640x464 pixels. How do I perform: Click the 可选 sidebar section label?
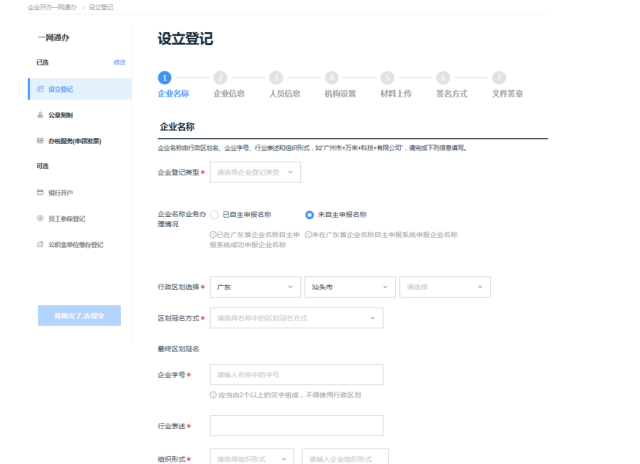click(42, 166)
